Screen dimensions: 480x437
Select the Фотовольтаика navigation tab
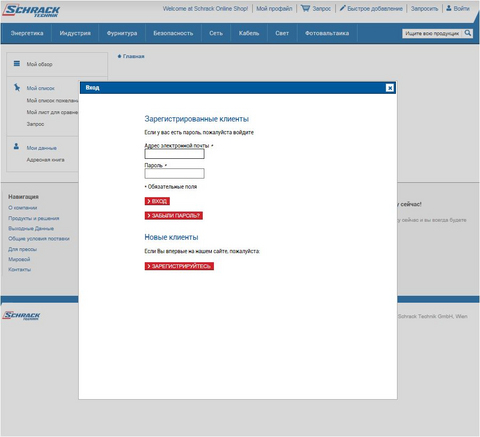[x=327, y=33]
